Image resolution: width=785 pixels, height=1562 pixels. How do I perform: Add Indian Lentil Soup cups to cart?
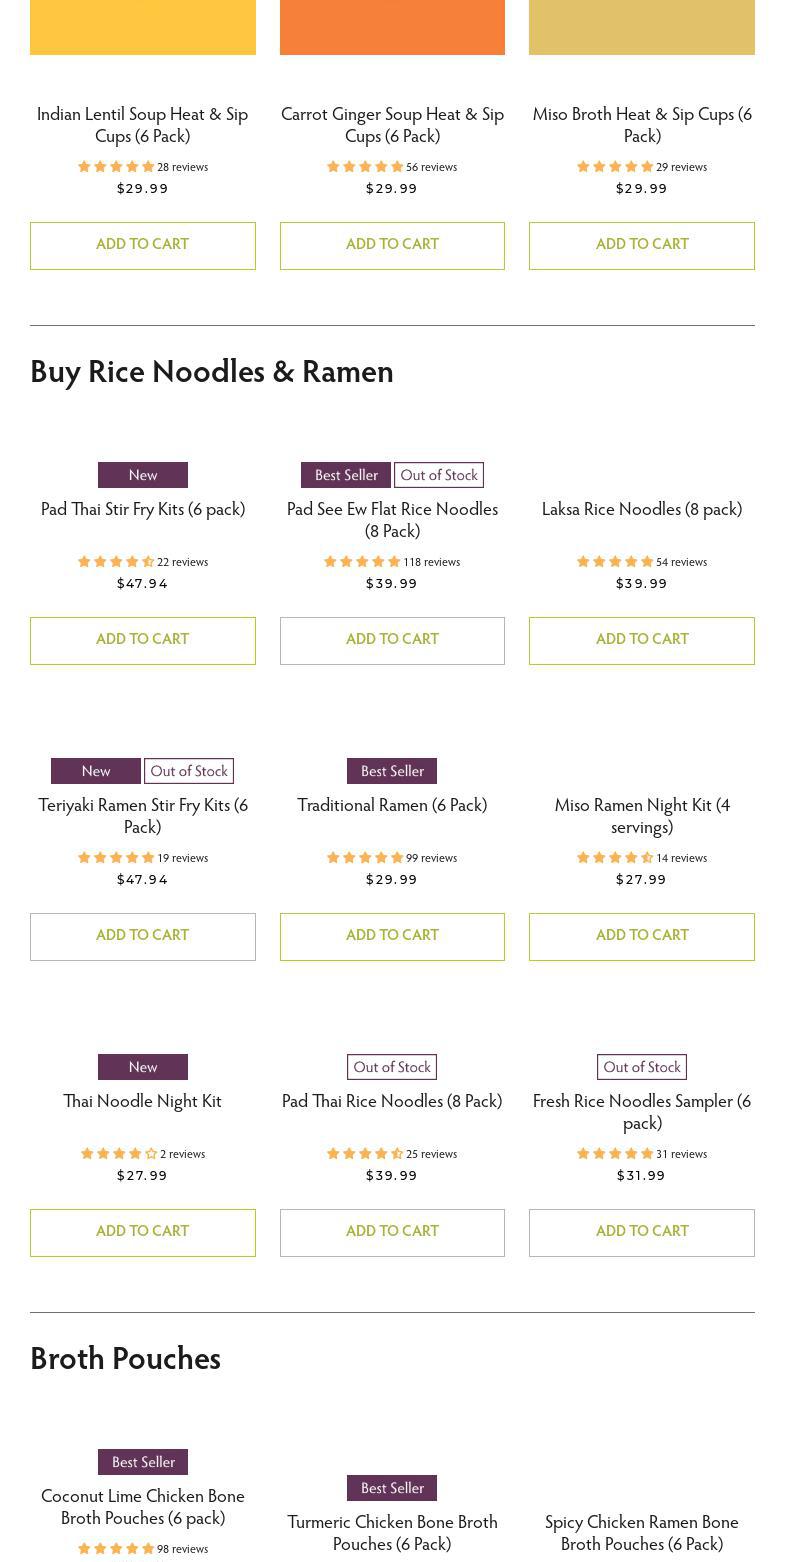(x=142, y=245)
